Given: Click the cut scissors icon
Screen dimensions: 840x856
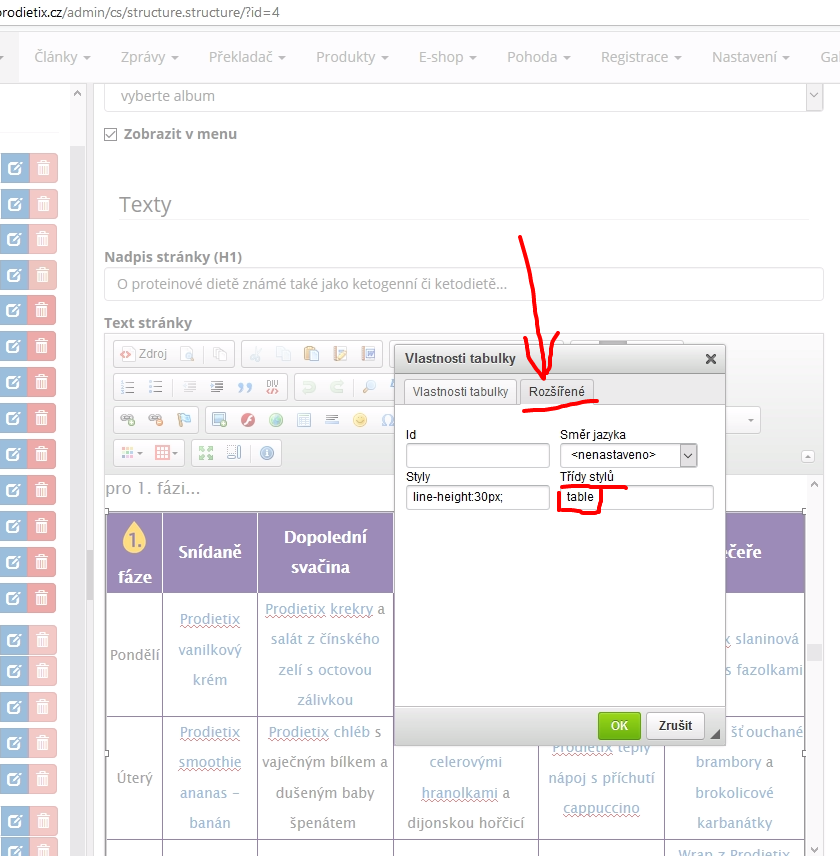Looking at the screenshot, I should pos(255,354).
